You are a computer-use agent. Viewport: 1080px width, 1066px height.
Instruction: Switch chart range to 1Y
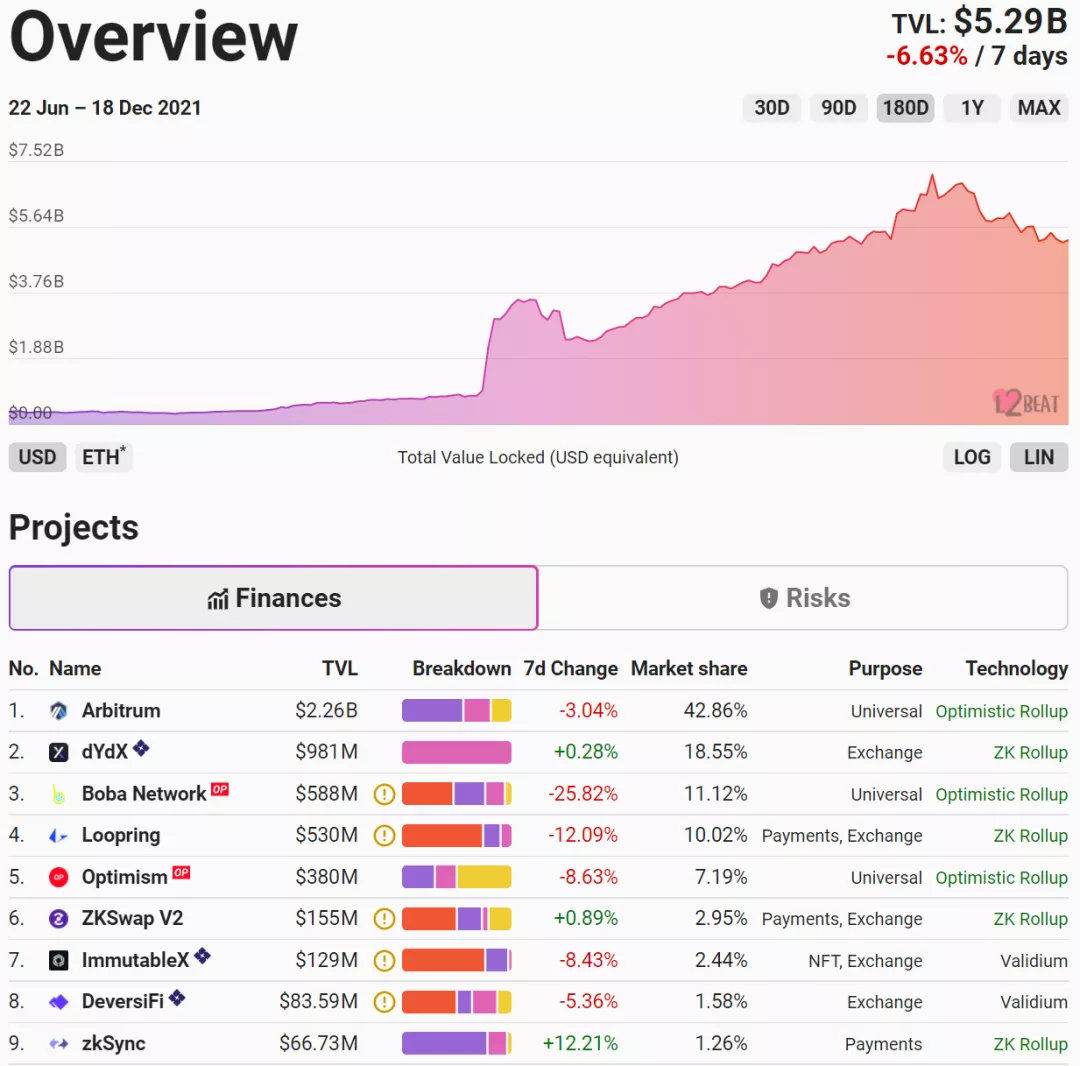972,108
